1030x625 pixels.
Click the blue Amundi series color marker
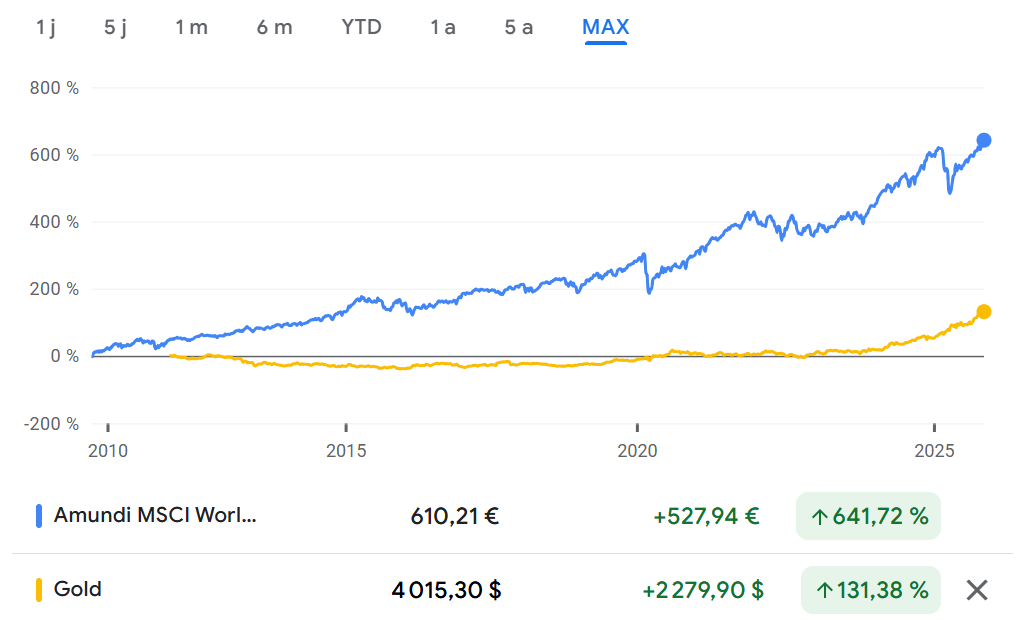coord(39,516)
